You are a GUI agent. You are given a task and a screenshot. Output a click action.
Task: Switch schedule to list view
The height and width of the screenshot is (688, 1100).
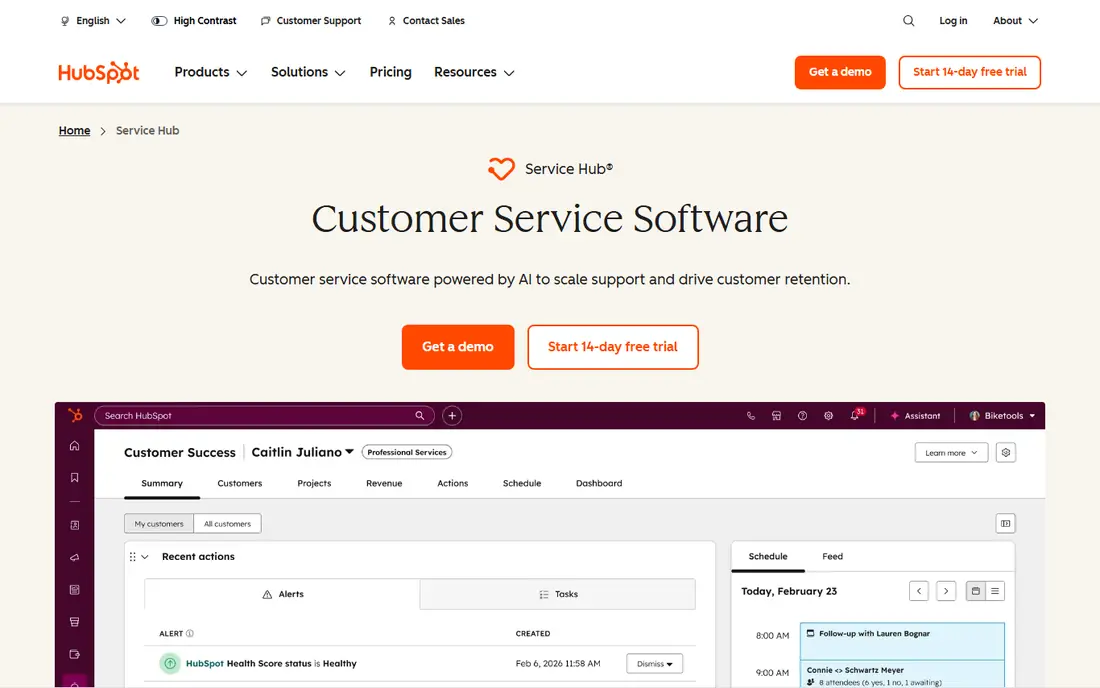pyautogui.click(x=995, y=591)
